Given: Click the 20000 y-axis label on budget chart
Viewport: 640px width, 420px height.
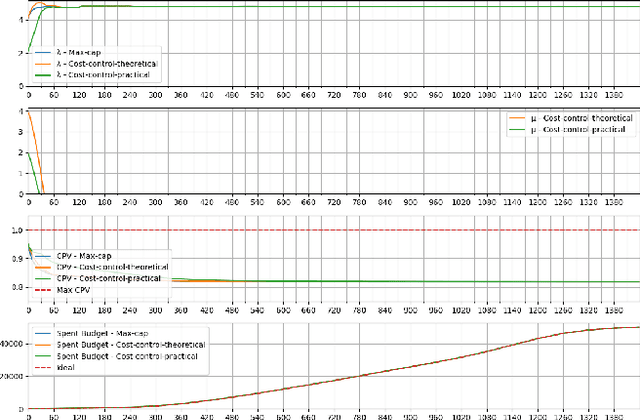Looking at the screenshot, I should (12, 376).
